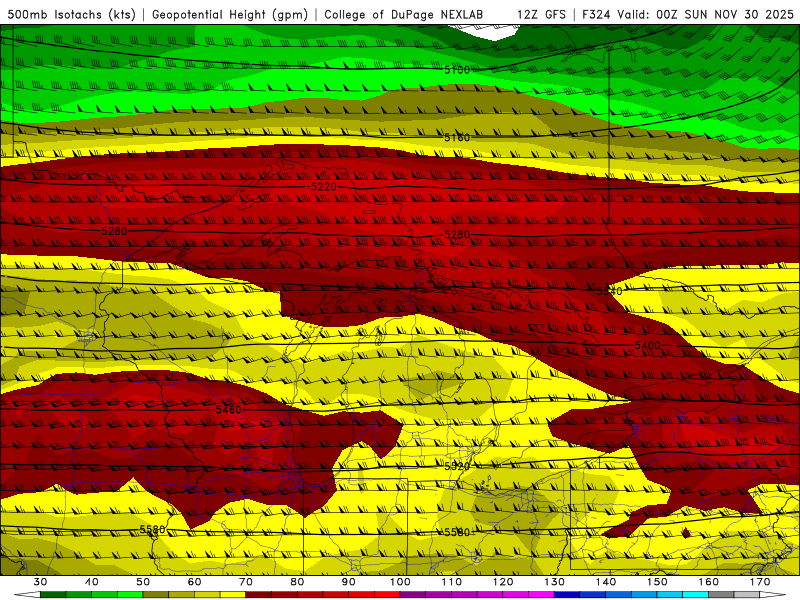Click the 120 knot color scale label
This screenshot has height=600, width=800.
[503, 582]
